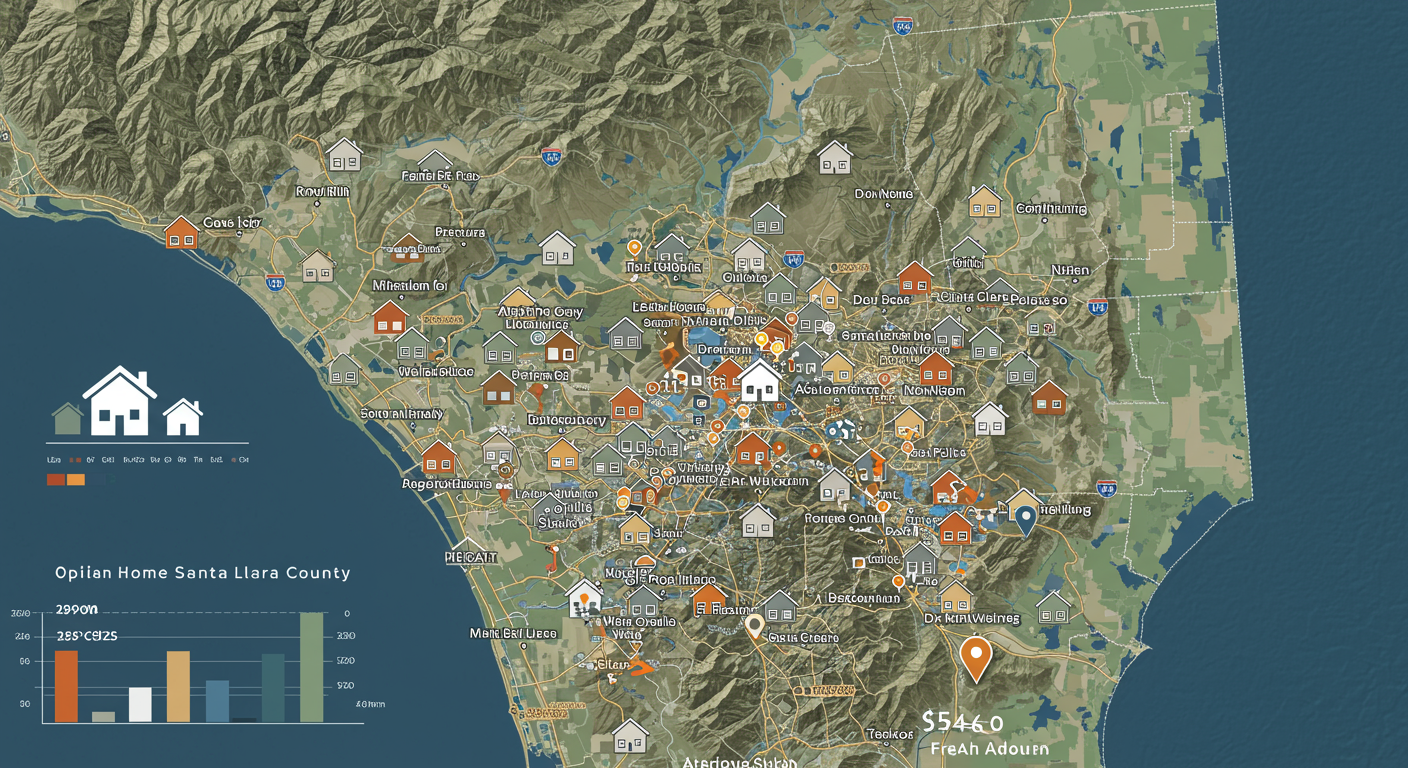The image size is (1408, 768).
Task: Open the orange house marker near the coast
Action: [x=182, y=232]
